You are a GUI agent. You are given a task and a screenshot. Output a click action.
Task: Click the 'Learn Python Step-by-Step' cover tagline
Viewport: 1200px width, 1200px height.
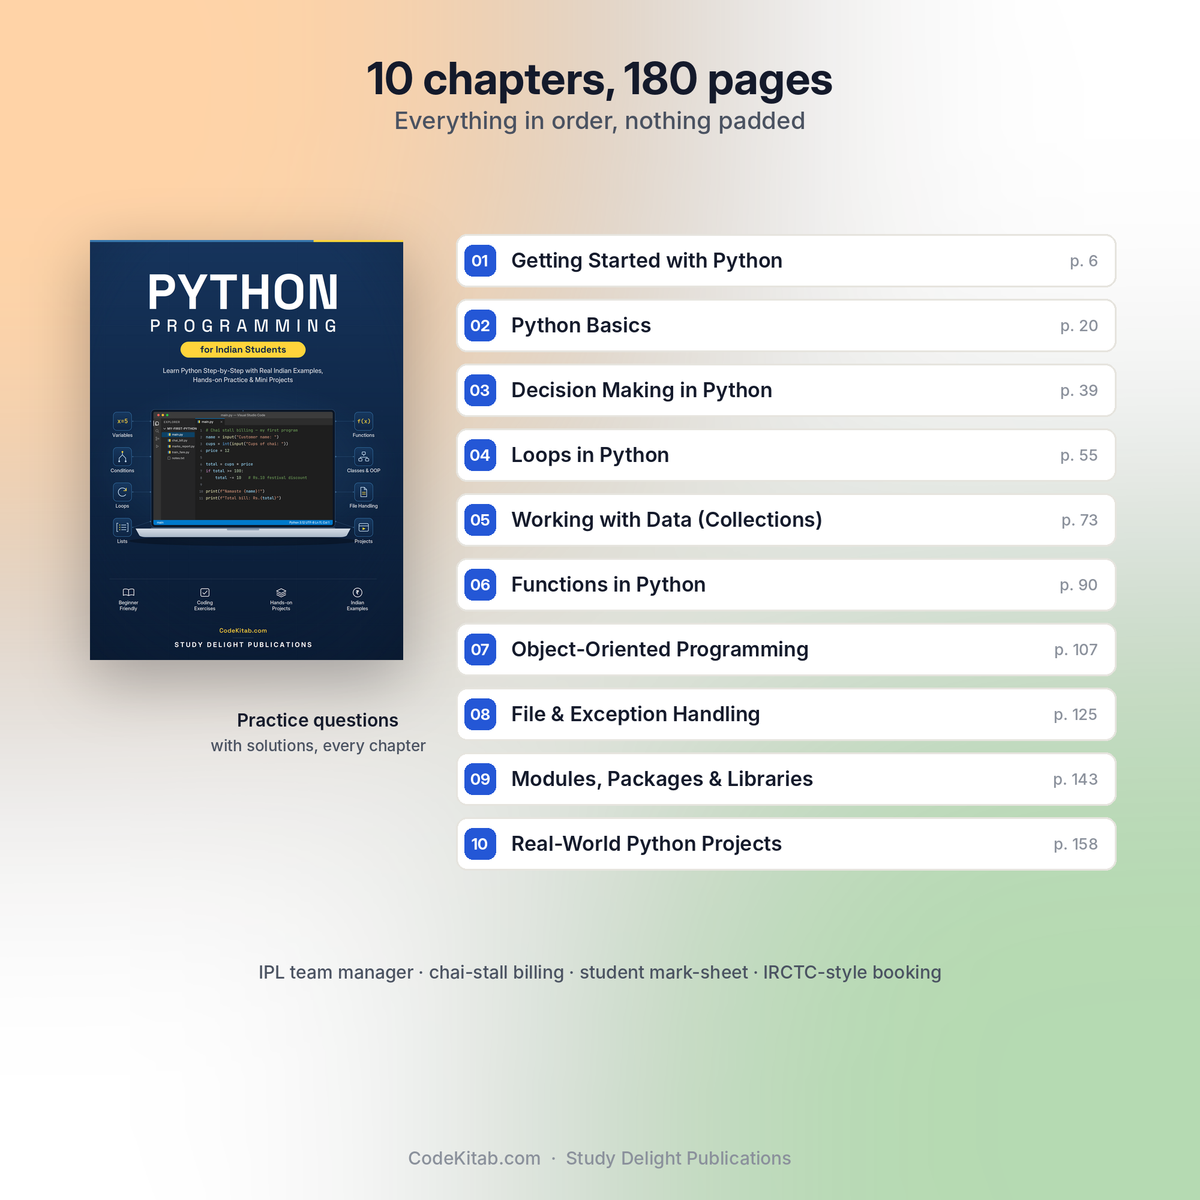243,375
